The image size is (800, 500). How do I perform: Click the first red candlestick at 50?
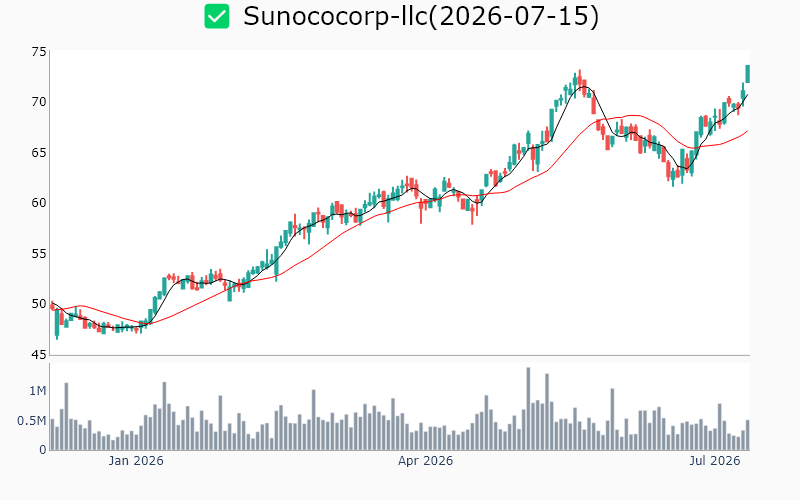(x=52, y=306)
